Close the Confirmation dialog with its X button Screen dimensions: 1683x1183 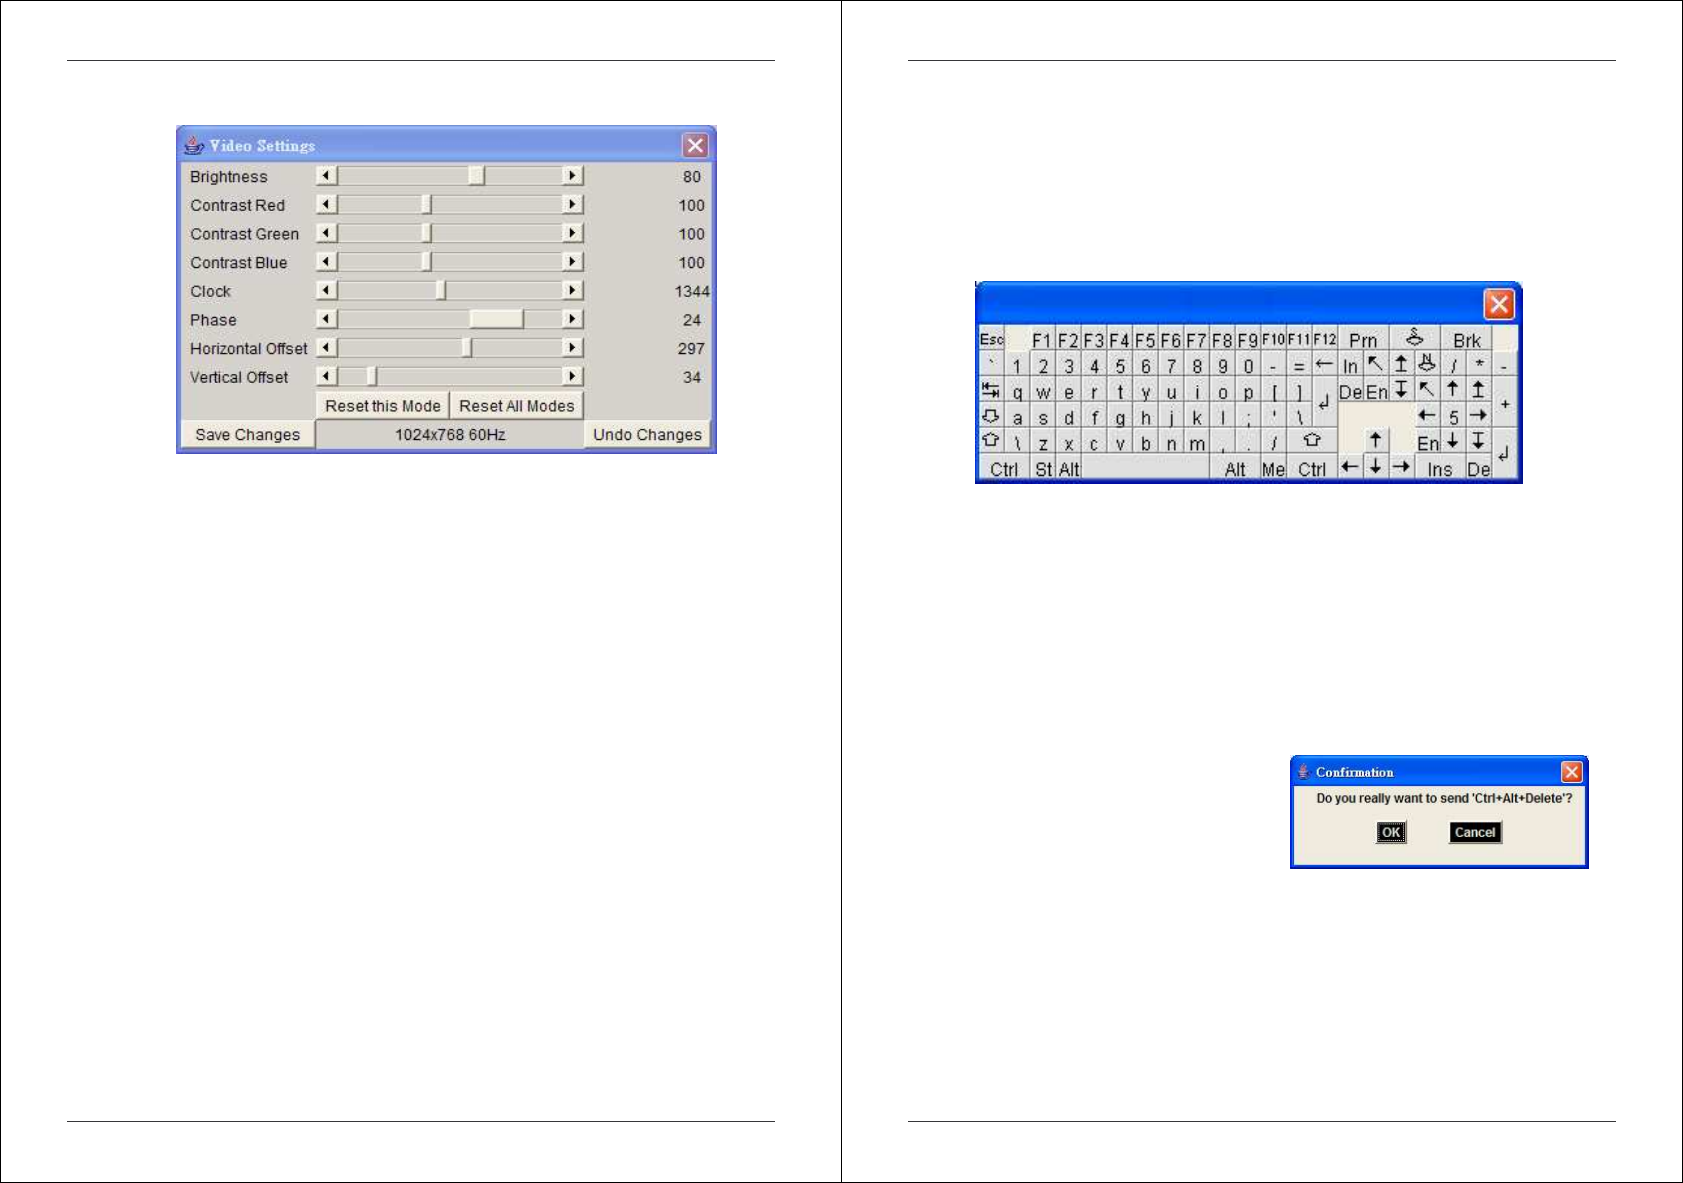[x=1571, y=771]
